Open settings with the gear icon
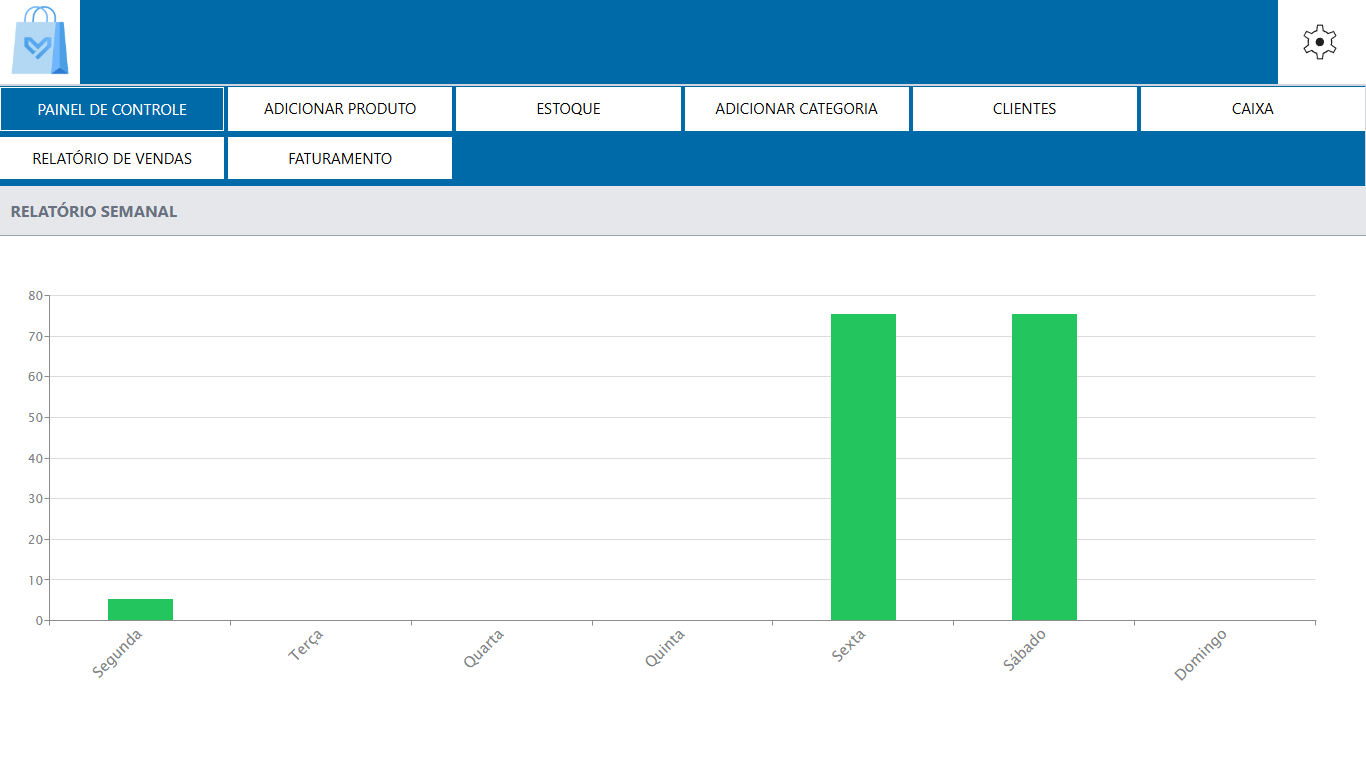This screenshot has width=1366, height=768. [1320, 42]
